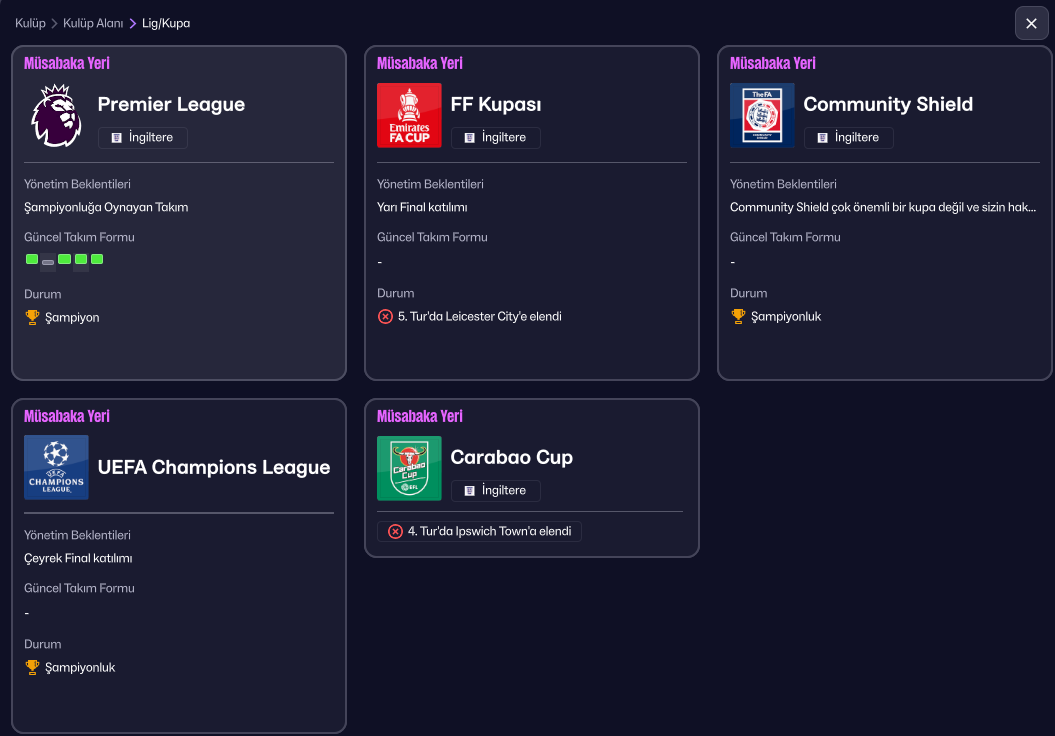The height and width of the screenshot is (736, 1055).
Task: Click the trophy icon beside Şampiyon
Action: (32, 317)
